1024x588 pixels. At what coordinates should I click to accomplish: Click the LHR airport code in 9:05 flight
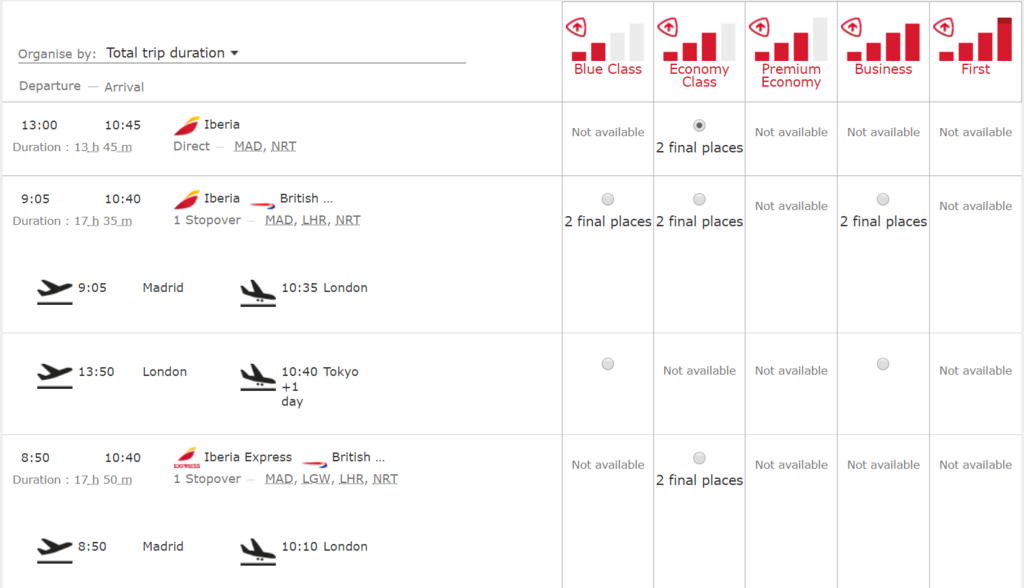point(314,220)
